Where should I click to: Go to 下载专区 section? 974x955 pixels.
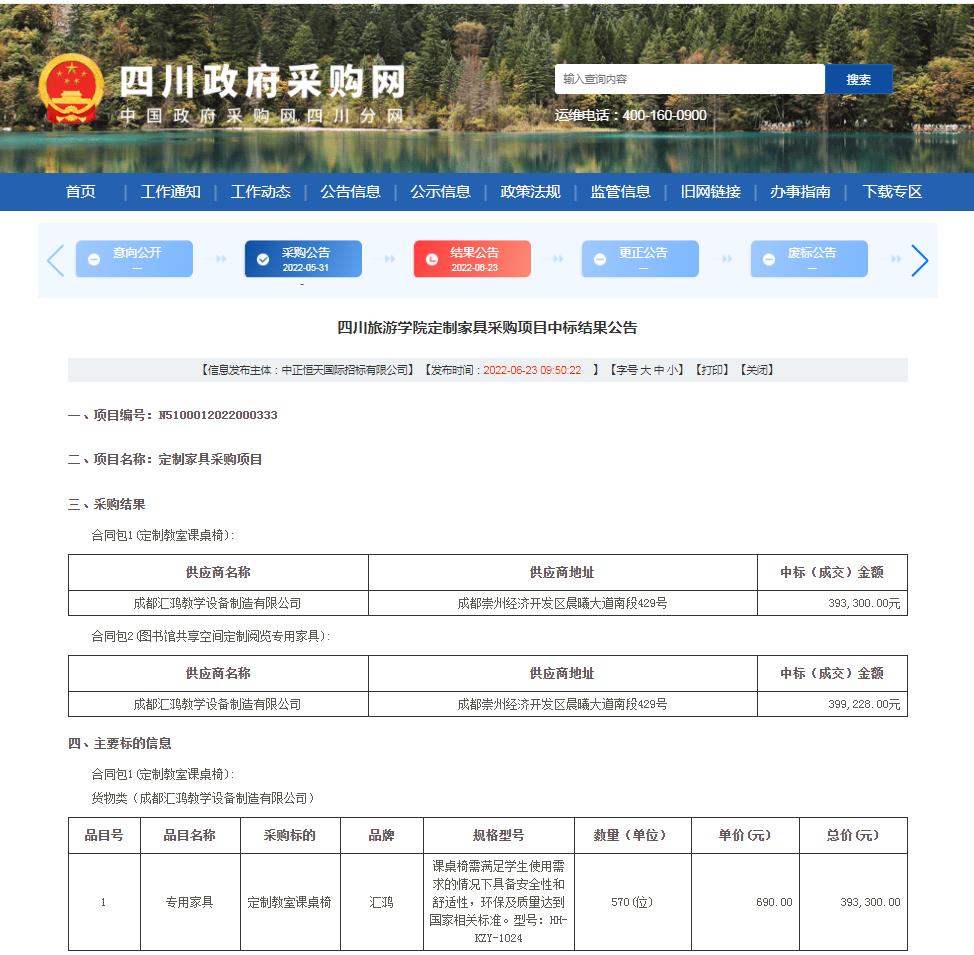click(x=892, y=191)
